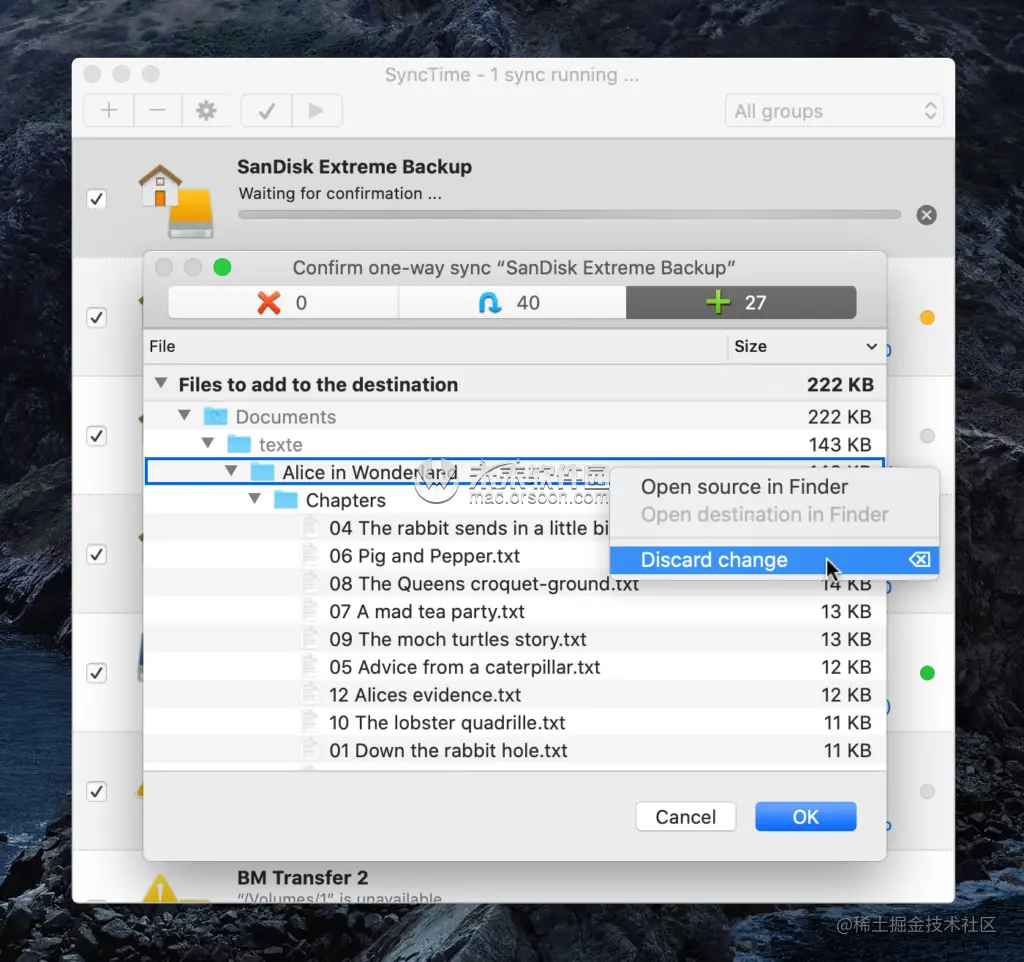The height and width of the screenshot is (962, 1024).
Task: Toggle checkbox above BM Transfer 2
Action: [x=97, y=792]
